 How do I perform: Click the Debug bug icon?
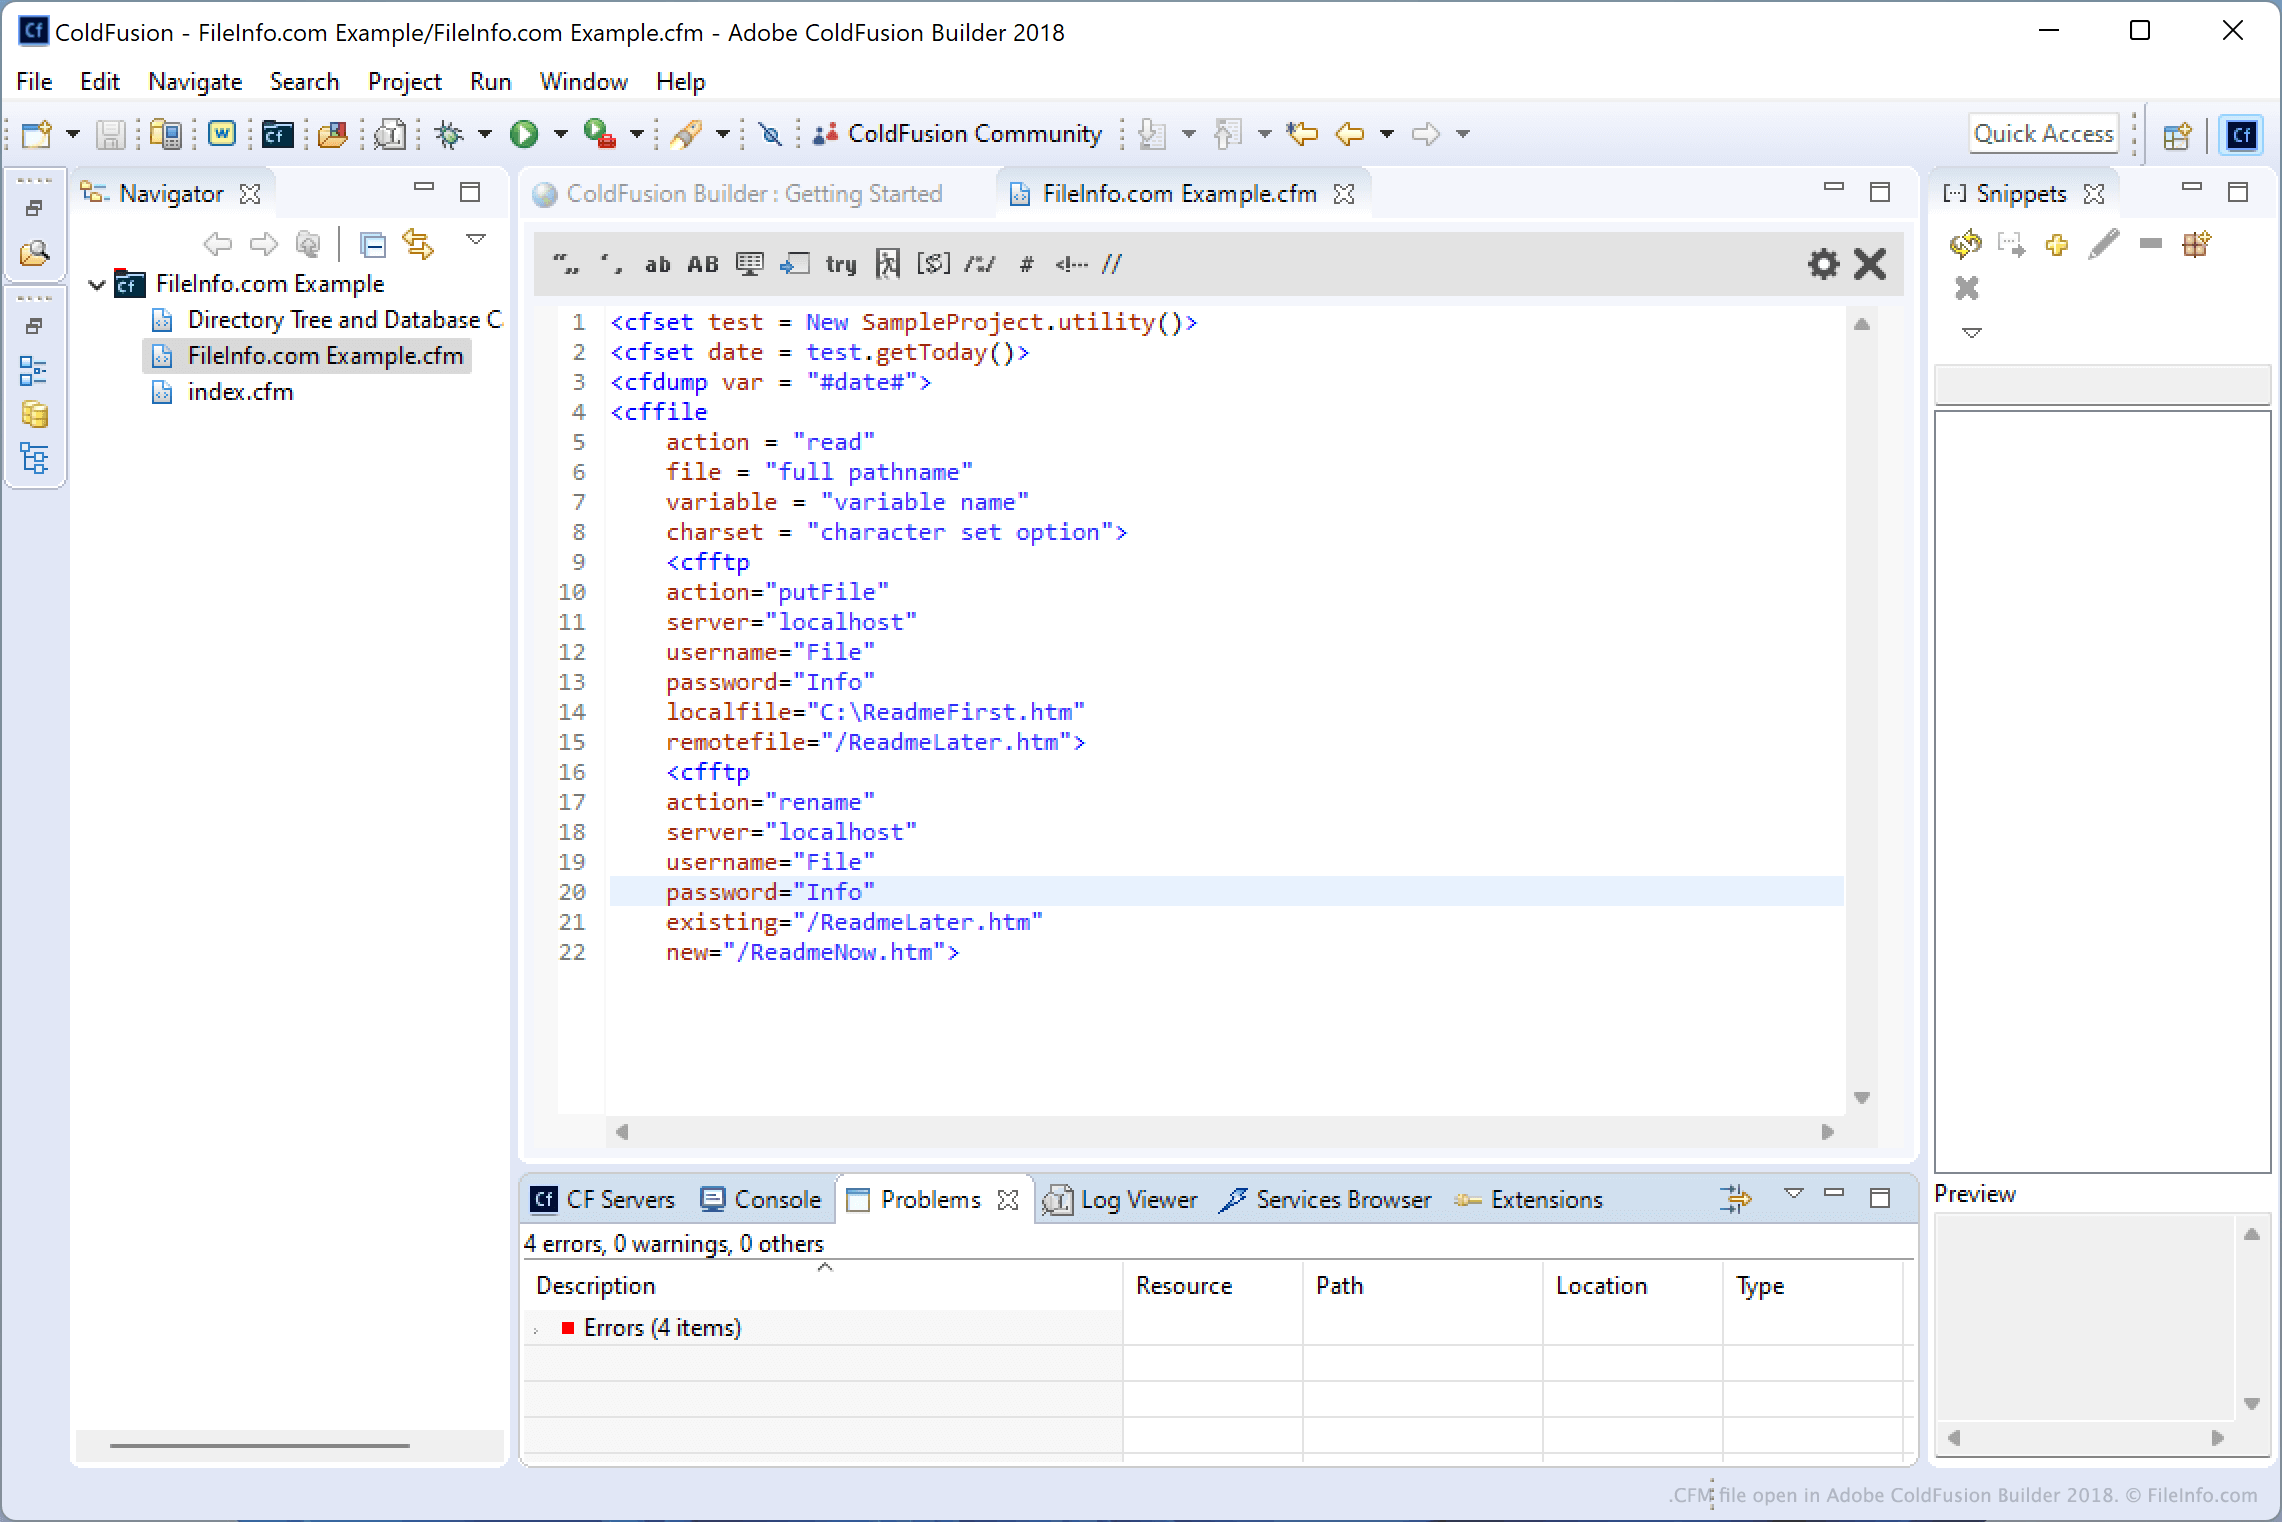(x=449, y=134)
